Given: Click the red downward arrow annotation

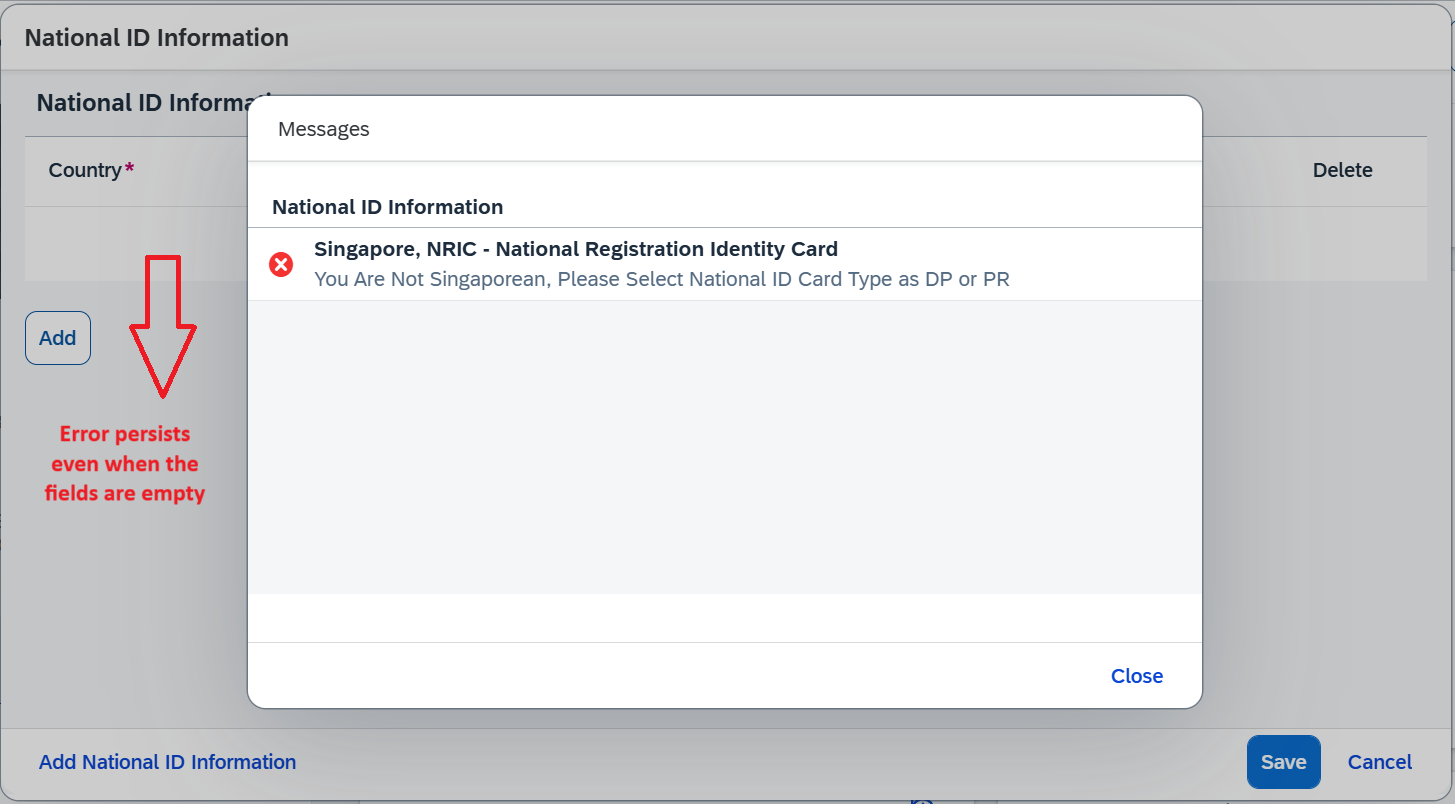Looking at the screenshot, I should coord(163,325).
